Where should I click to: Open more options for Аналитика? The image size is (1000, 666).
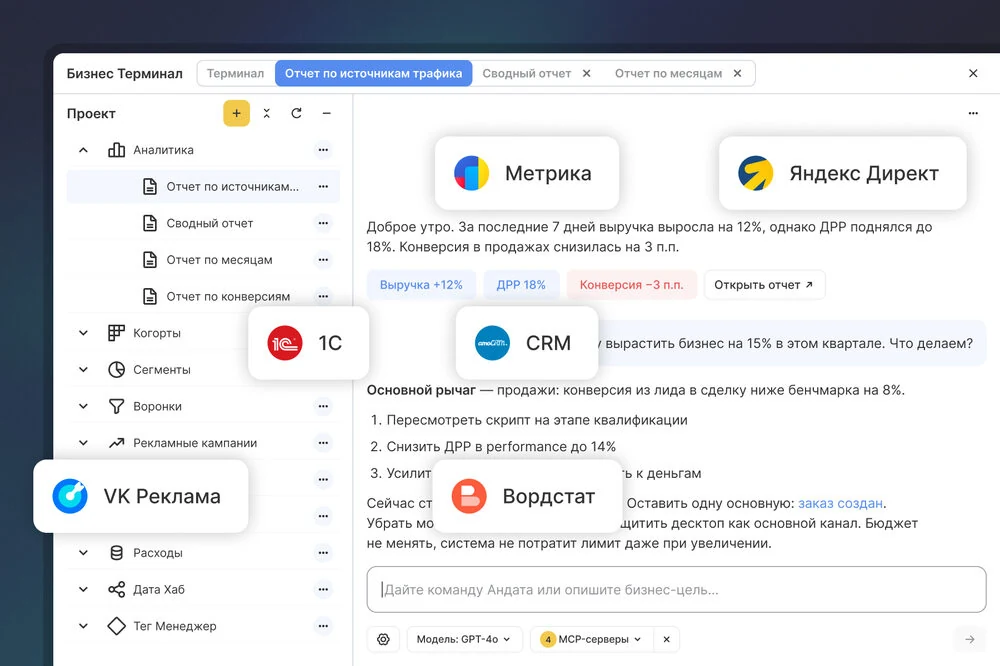coord(323,150)
